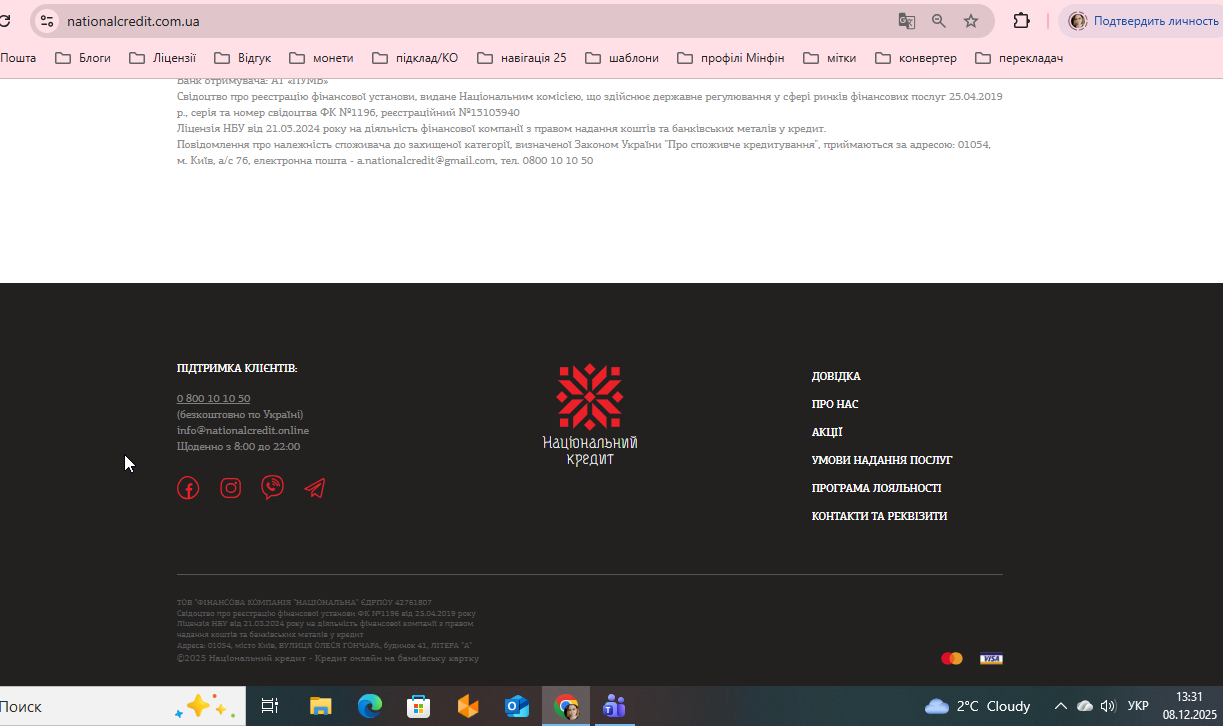Open УМОВИ НАДАННЯ ПОСЛУГ footer link

(882, 460)
